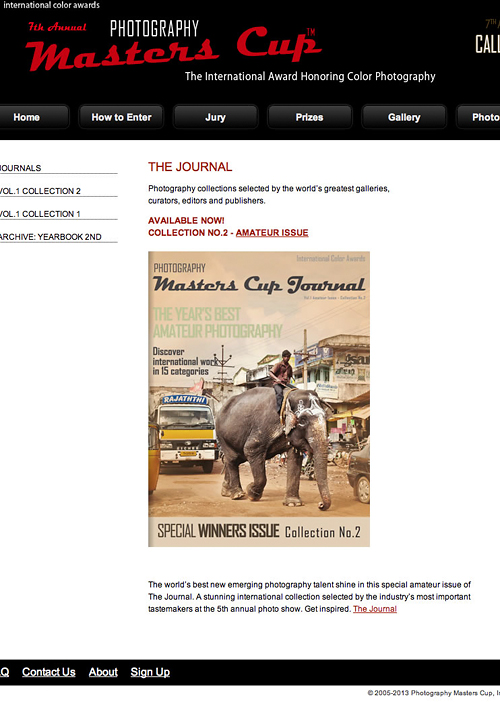Click the Call banner at top right

[488, 38]
